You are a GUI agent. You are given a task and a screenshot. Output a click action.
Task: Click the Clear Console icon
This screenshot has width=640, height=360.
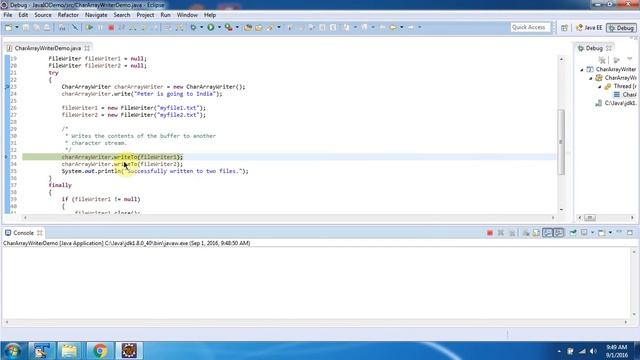click(x=526, y=233)
